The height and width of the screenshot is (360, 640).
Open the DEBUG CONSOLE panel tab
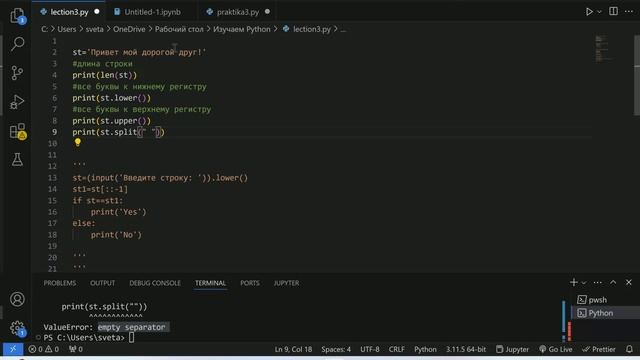point(155,283)
